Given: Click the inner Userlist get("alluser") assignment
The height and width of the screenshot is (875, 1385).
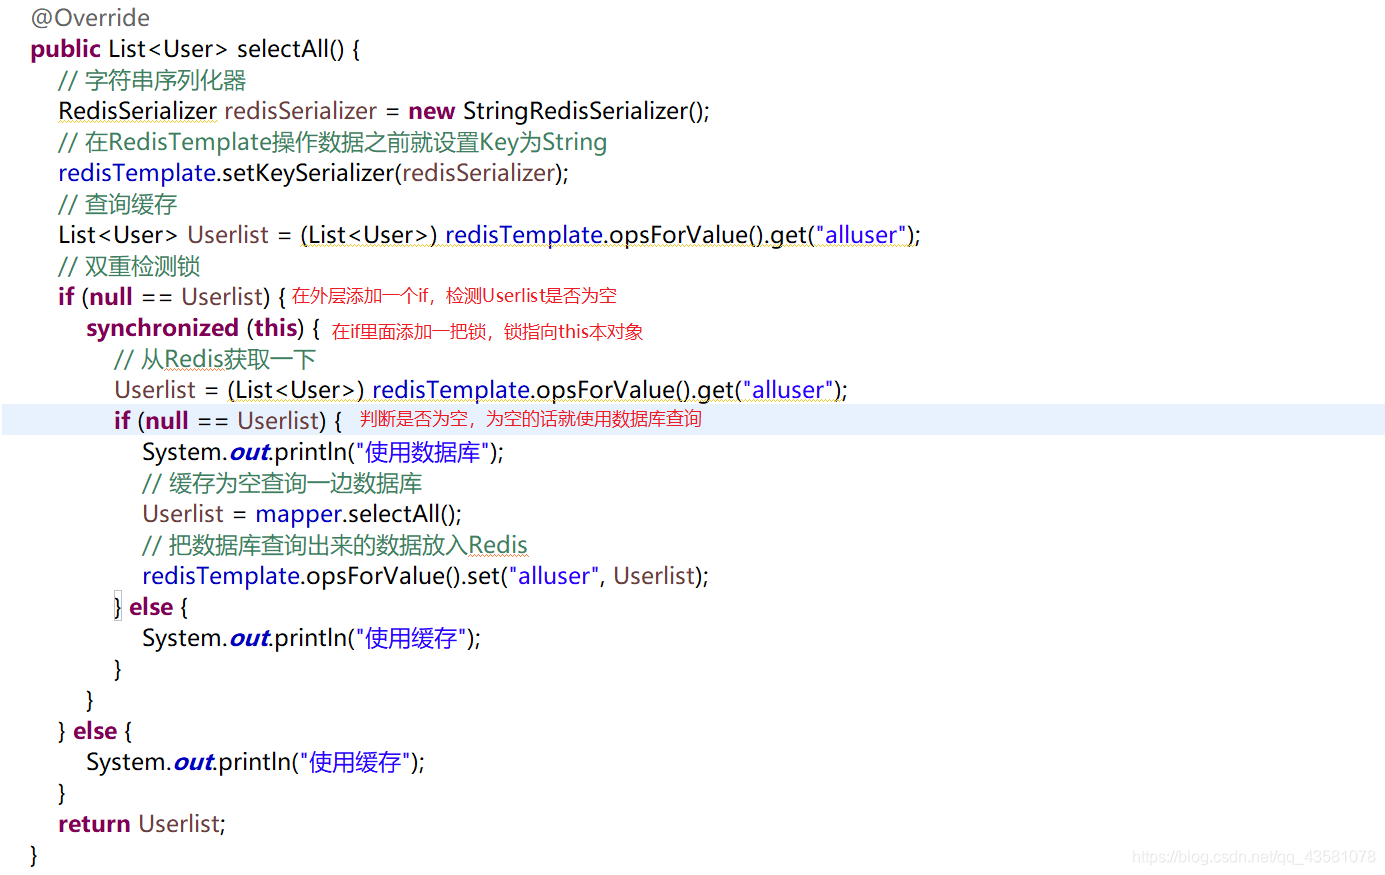Looking at the screenshot, I should [481, 390].
